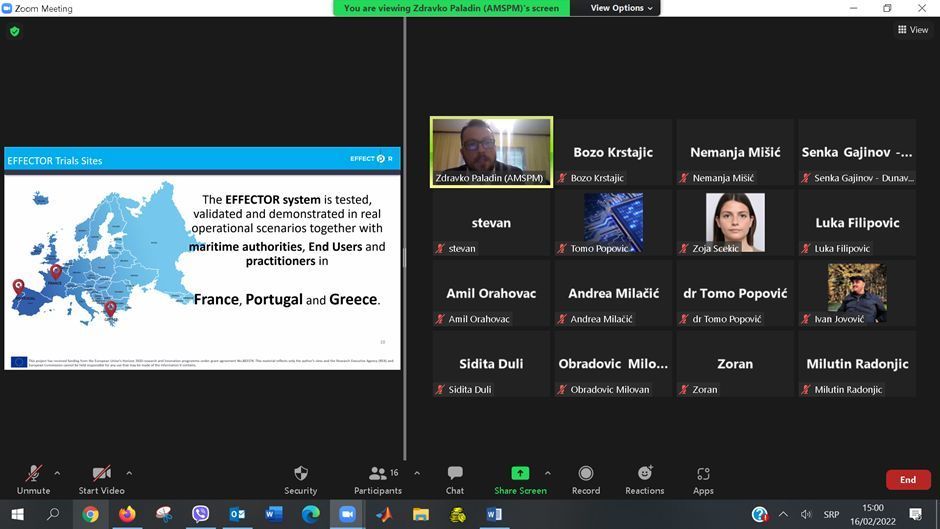Open the View Options dropdown
Viewport: 940px width, 529px height.
[x=621, y=8]
